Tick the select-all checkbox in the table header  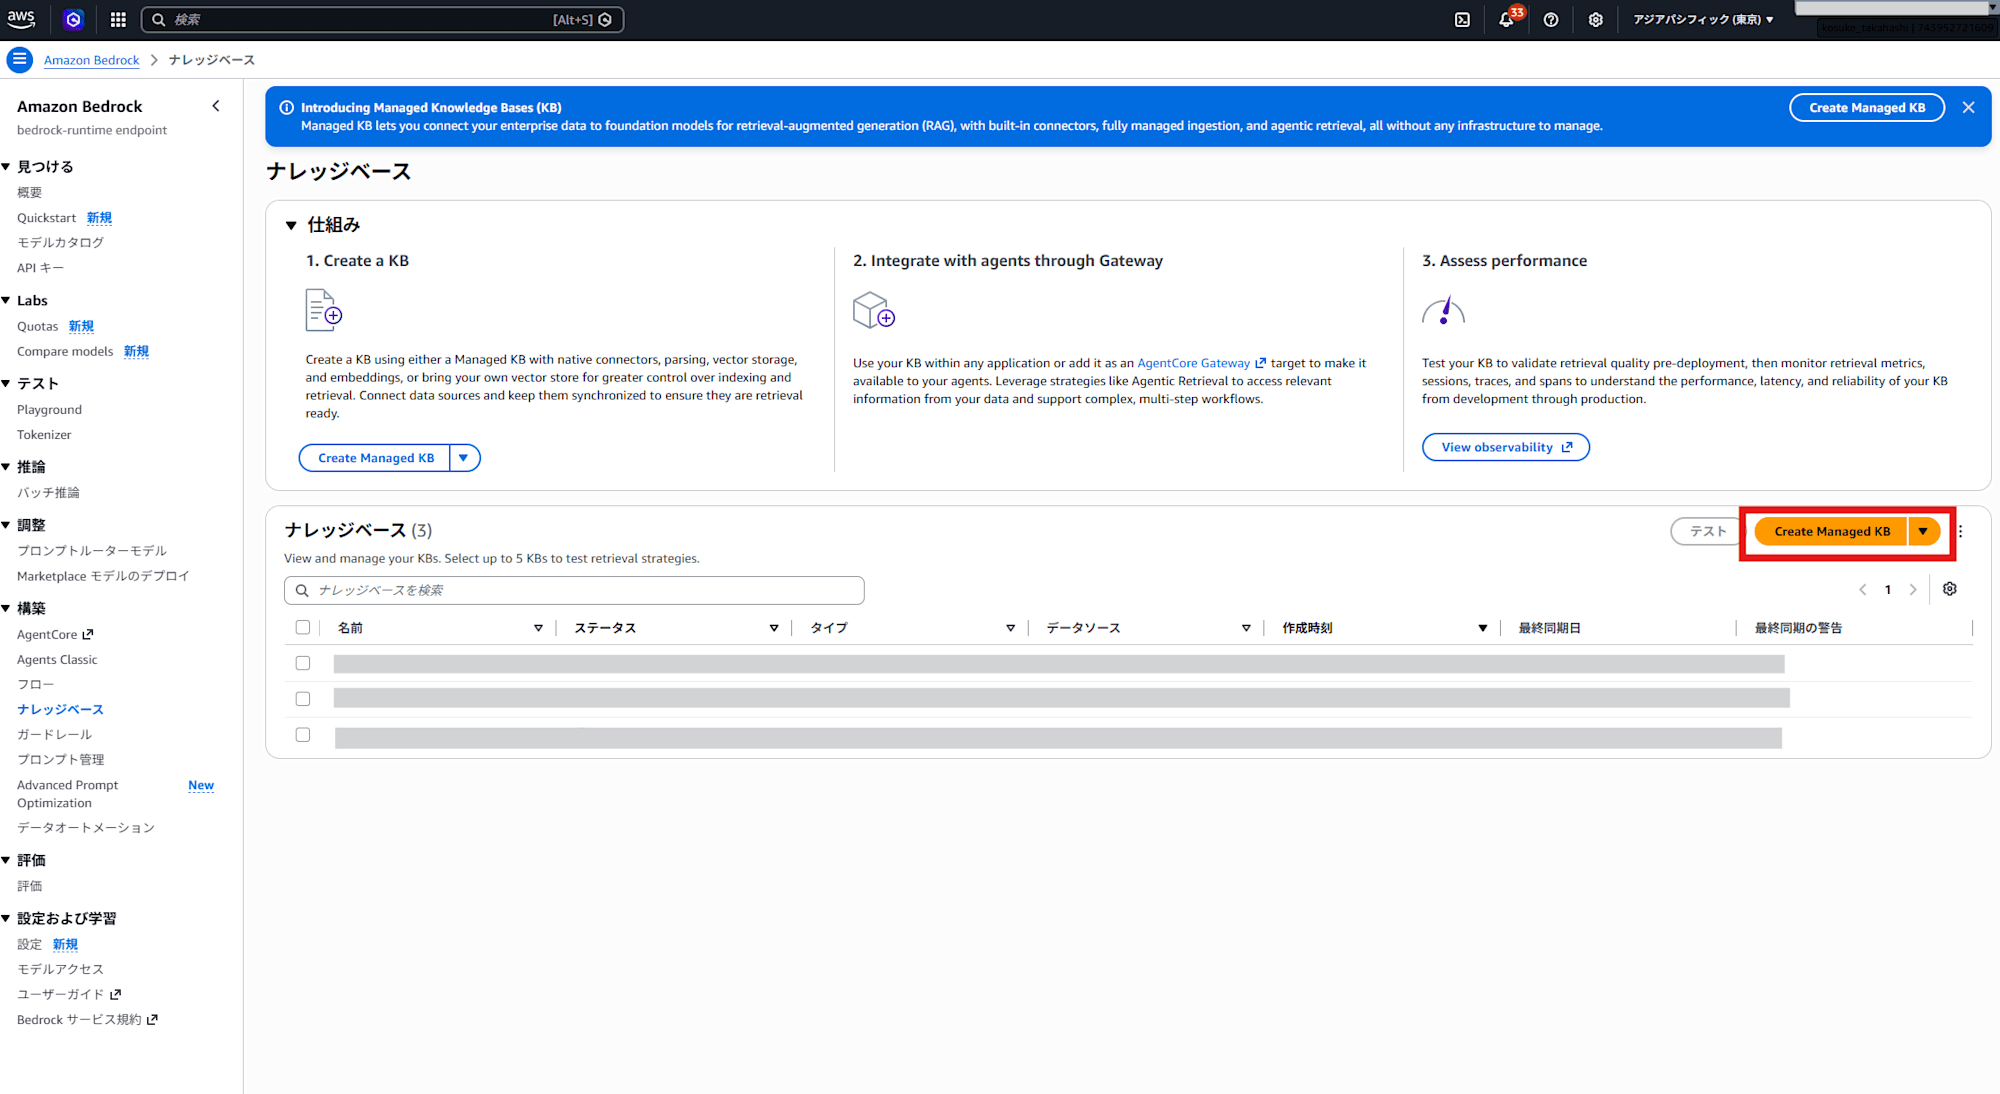tap(303, 628)
